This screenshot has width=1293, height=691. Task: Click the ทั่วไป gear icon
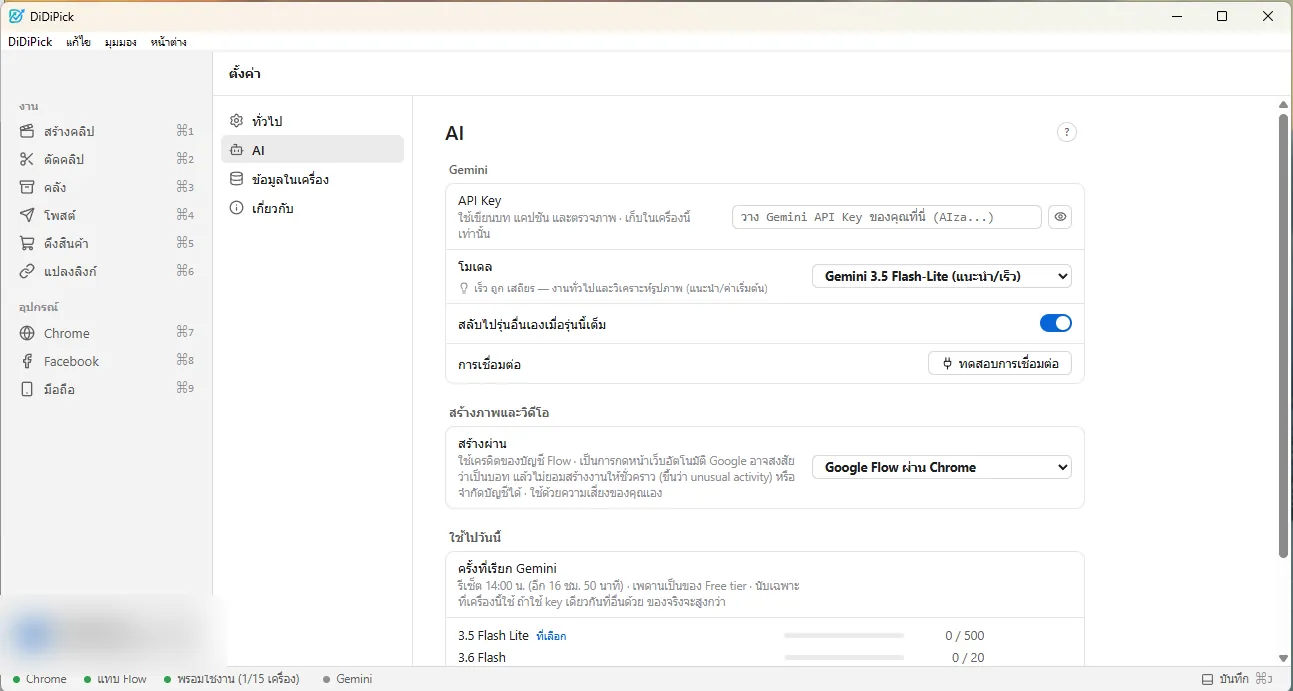(237, 121)
